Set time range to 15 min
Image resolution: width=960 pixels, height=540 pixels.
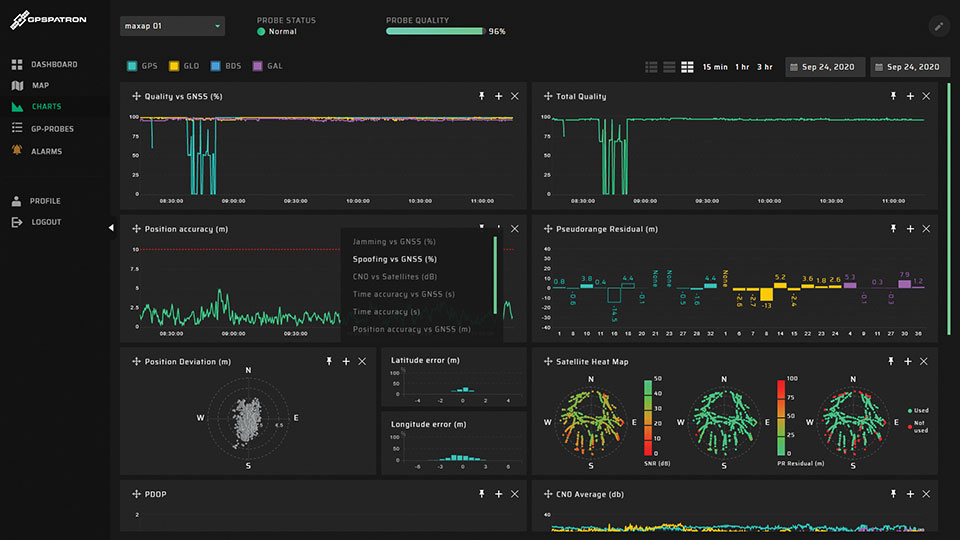714,67
